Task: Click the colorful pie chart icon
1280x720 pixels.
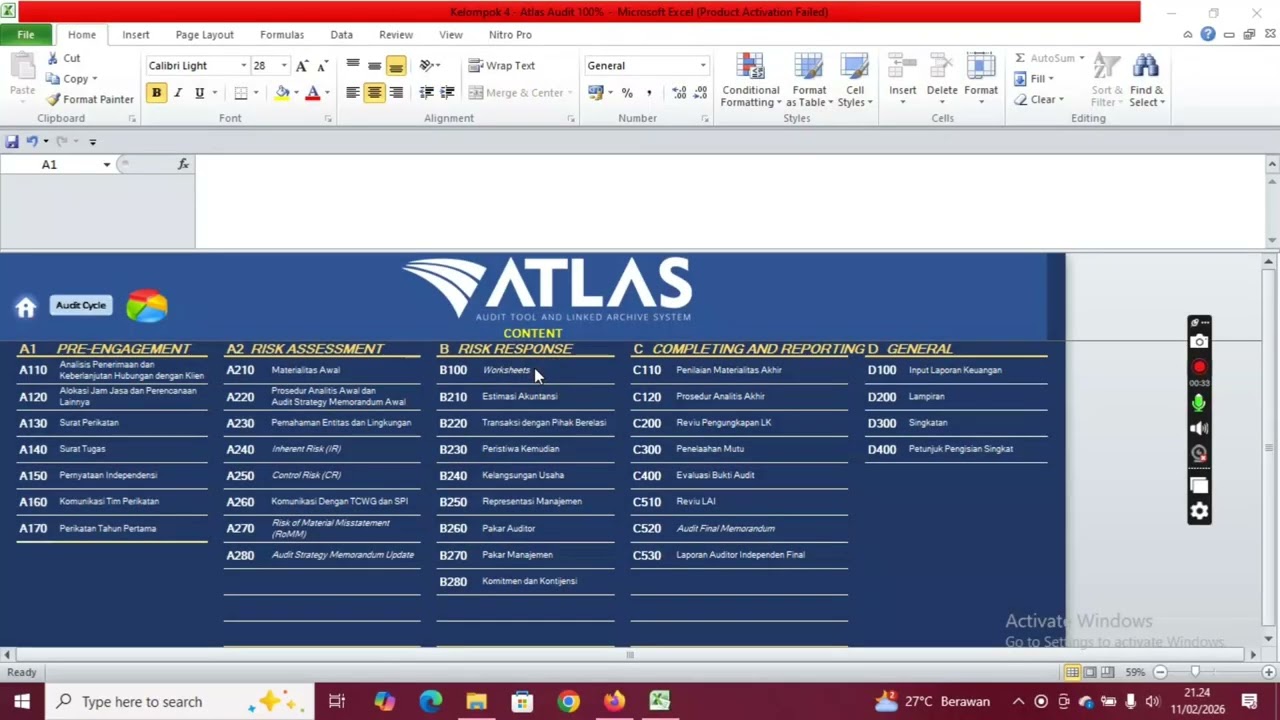Action: point(147,306)
